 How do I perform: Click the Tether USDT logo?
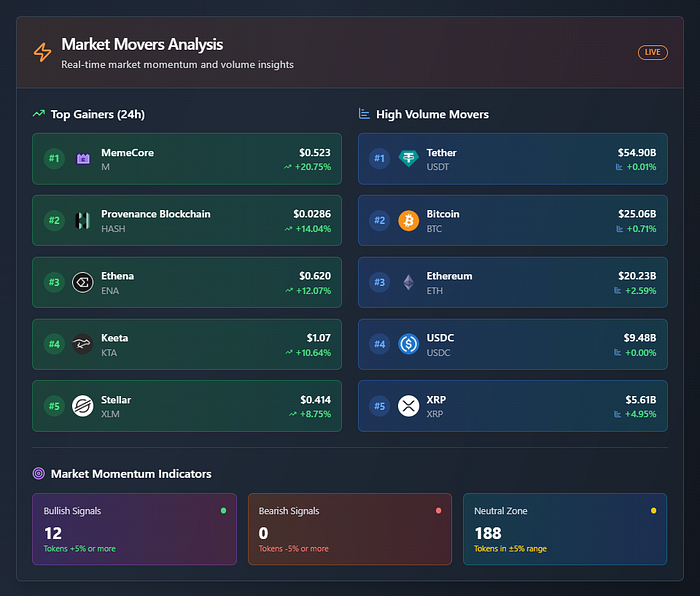pyautogui.click(x=408, y=158)
